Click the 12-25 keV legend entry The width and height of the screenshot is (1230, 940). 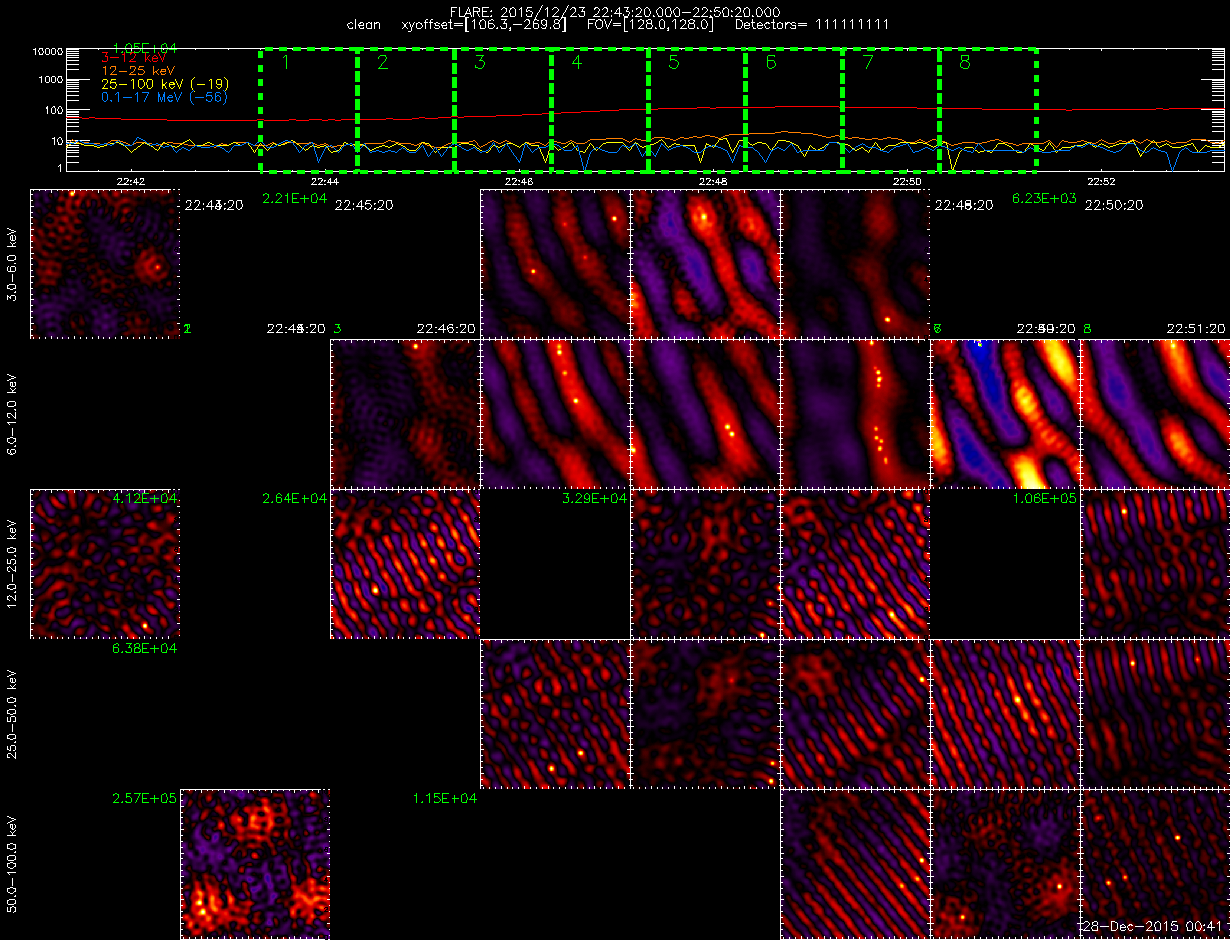[138, 72]
